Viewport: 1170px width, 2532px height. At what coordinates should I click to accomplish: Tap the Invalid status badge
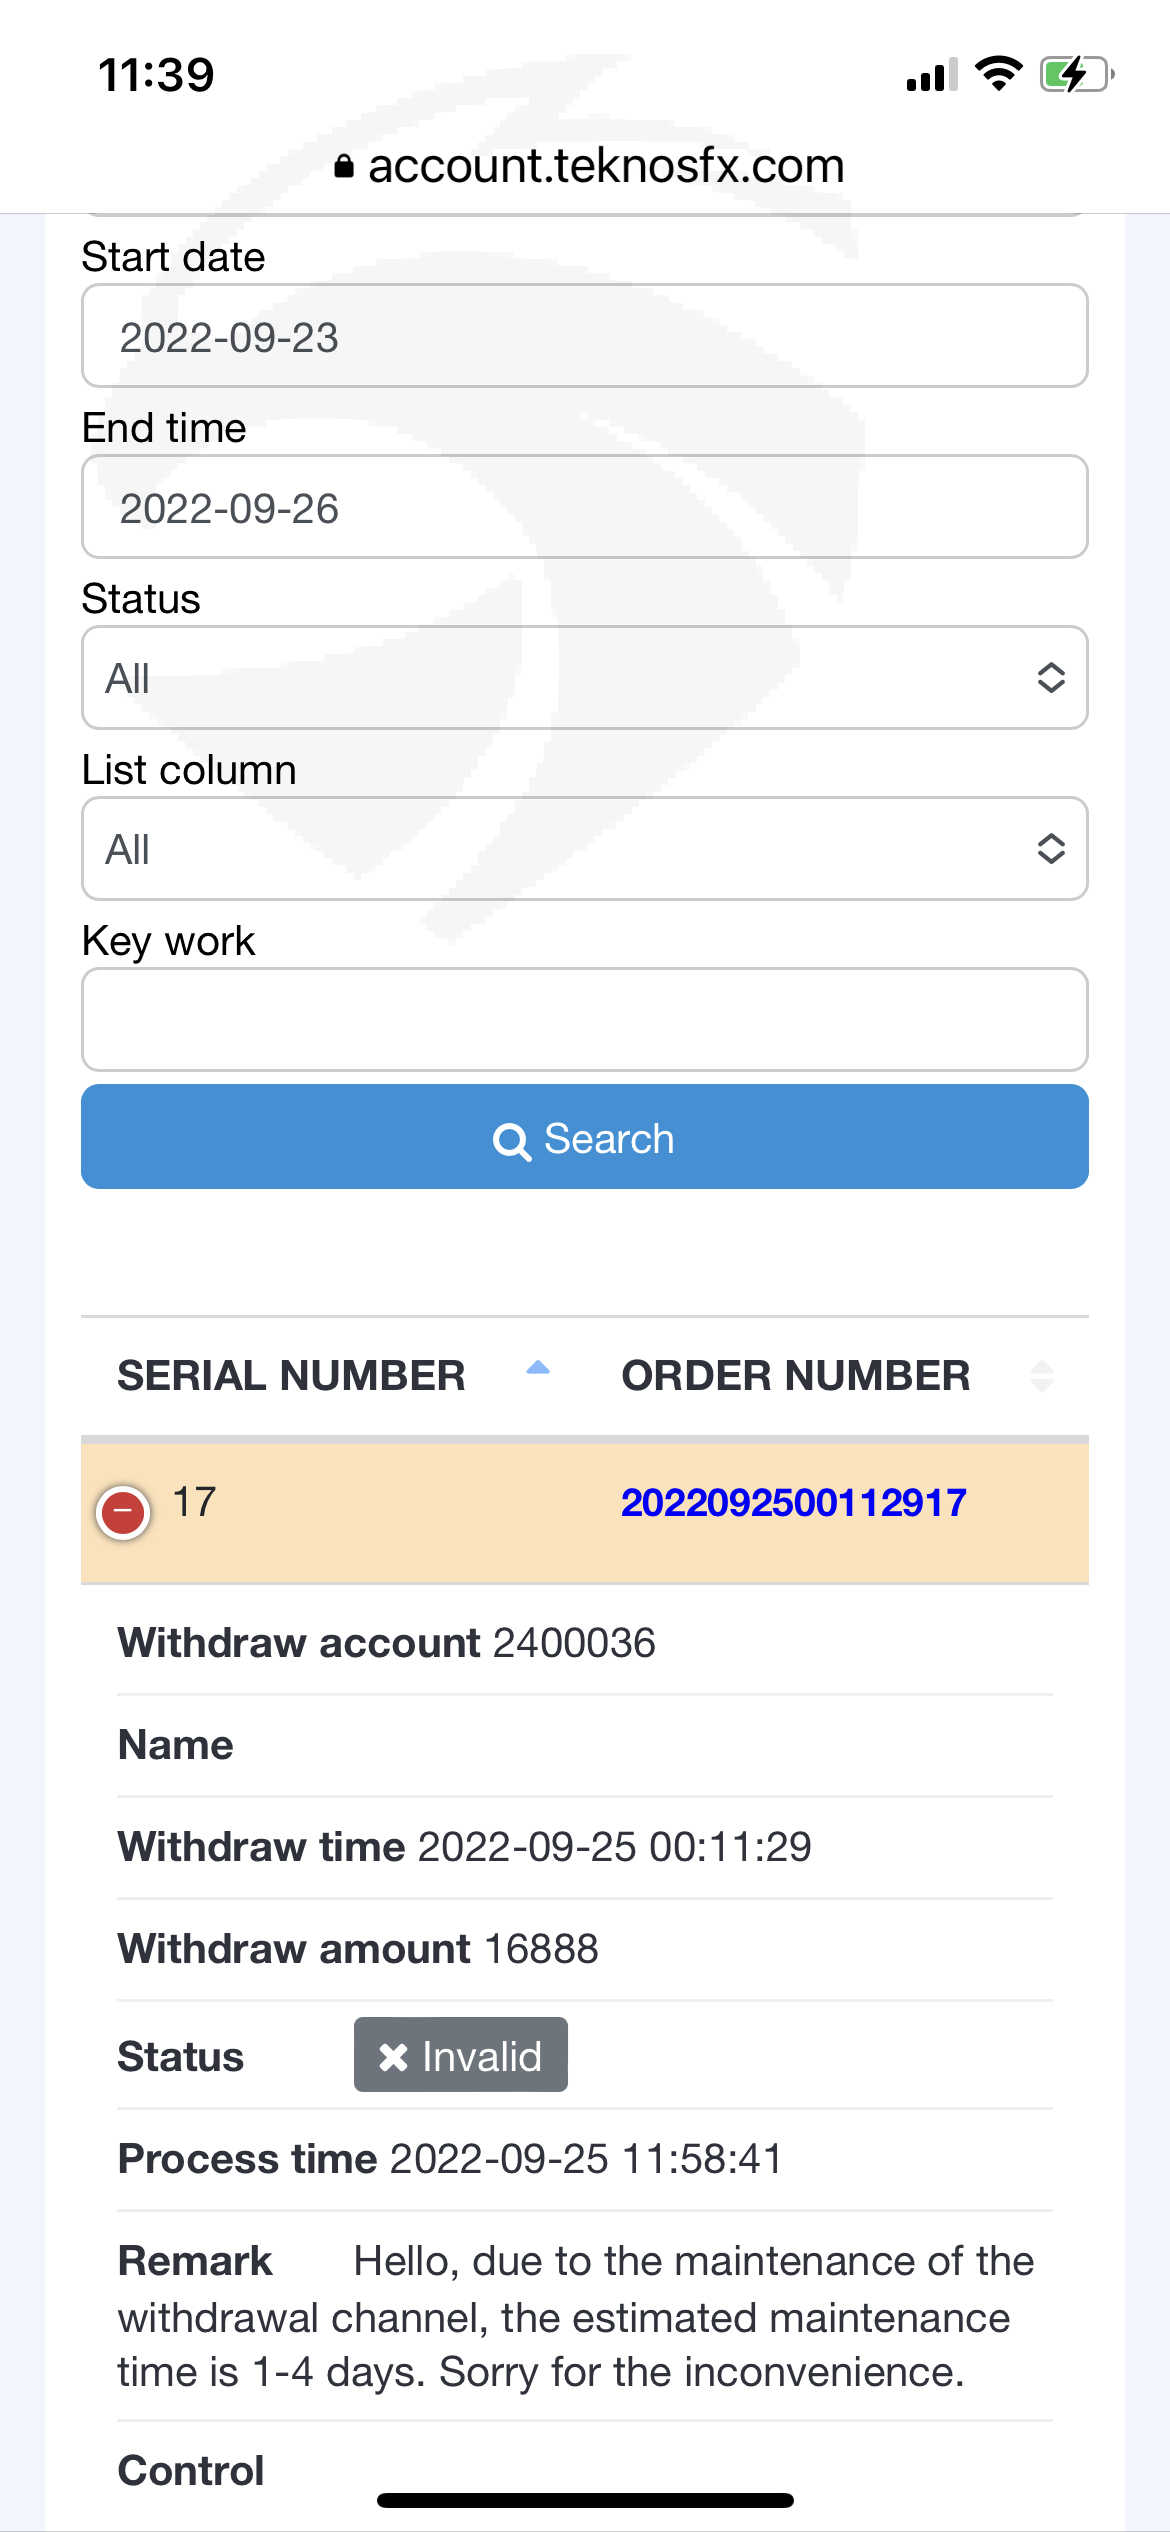461,2056
